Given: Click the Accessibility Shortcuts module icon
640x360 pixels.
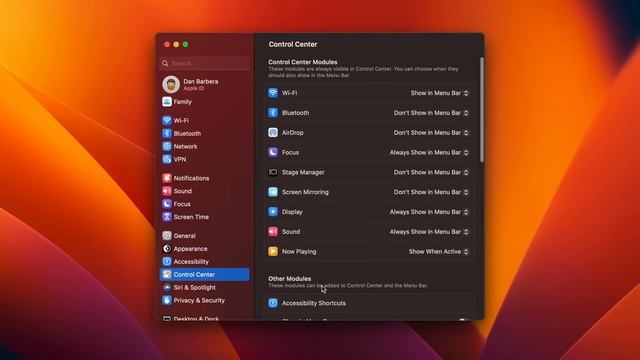Looking at the screenshot, I should click(x=273, y=303).
